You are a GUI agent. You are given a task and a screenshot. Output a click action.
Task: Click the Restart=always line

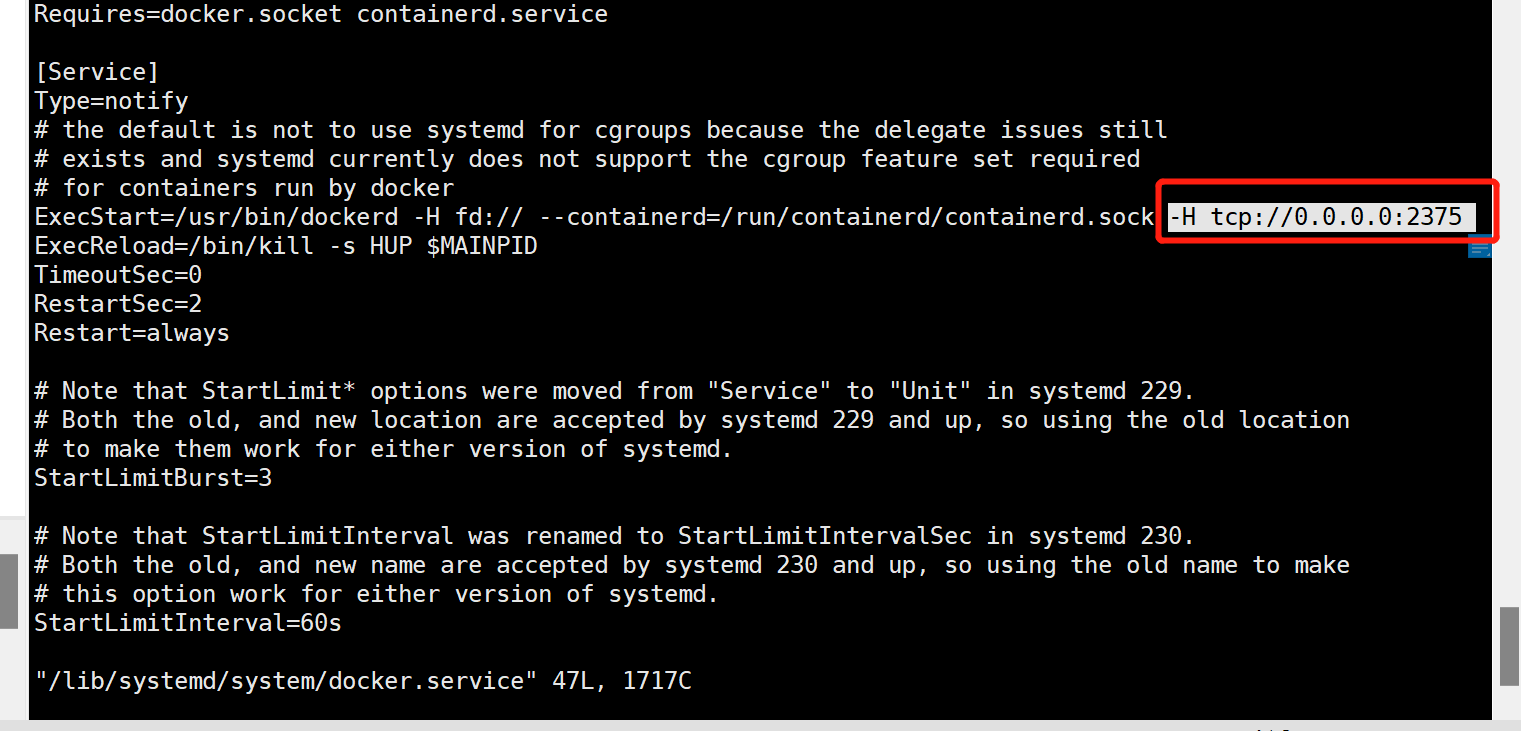132,332
